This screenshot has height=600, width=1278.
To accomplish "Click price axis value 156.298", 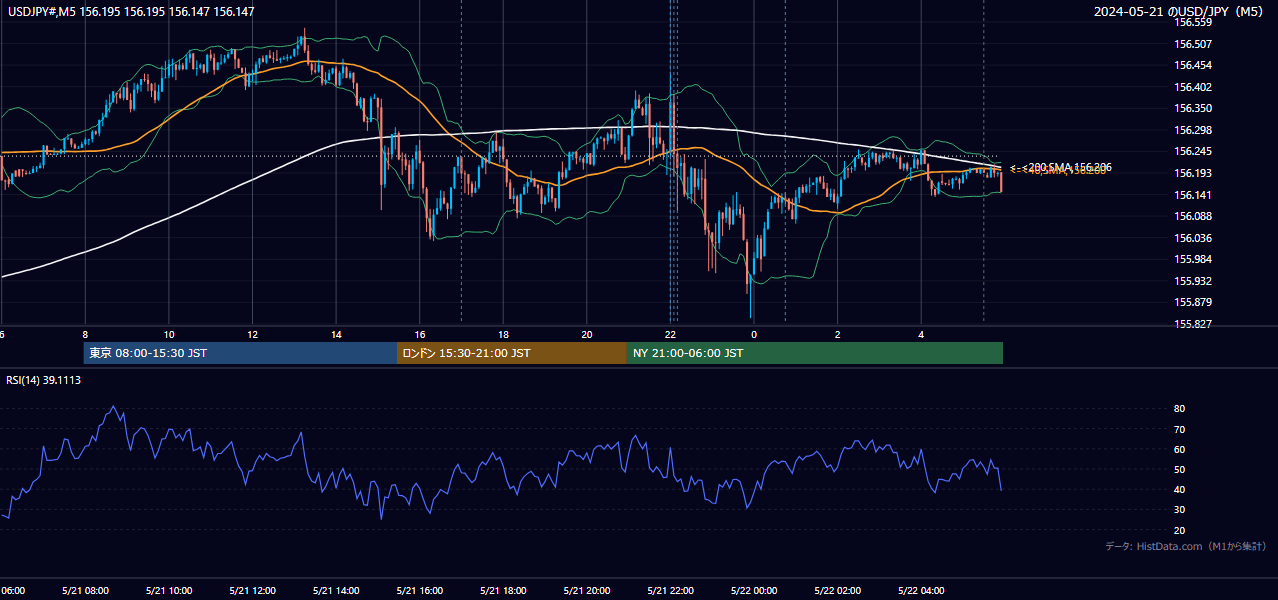I will click(x=1194, y=130).
